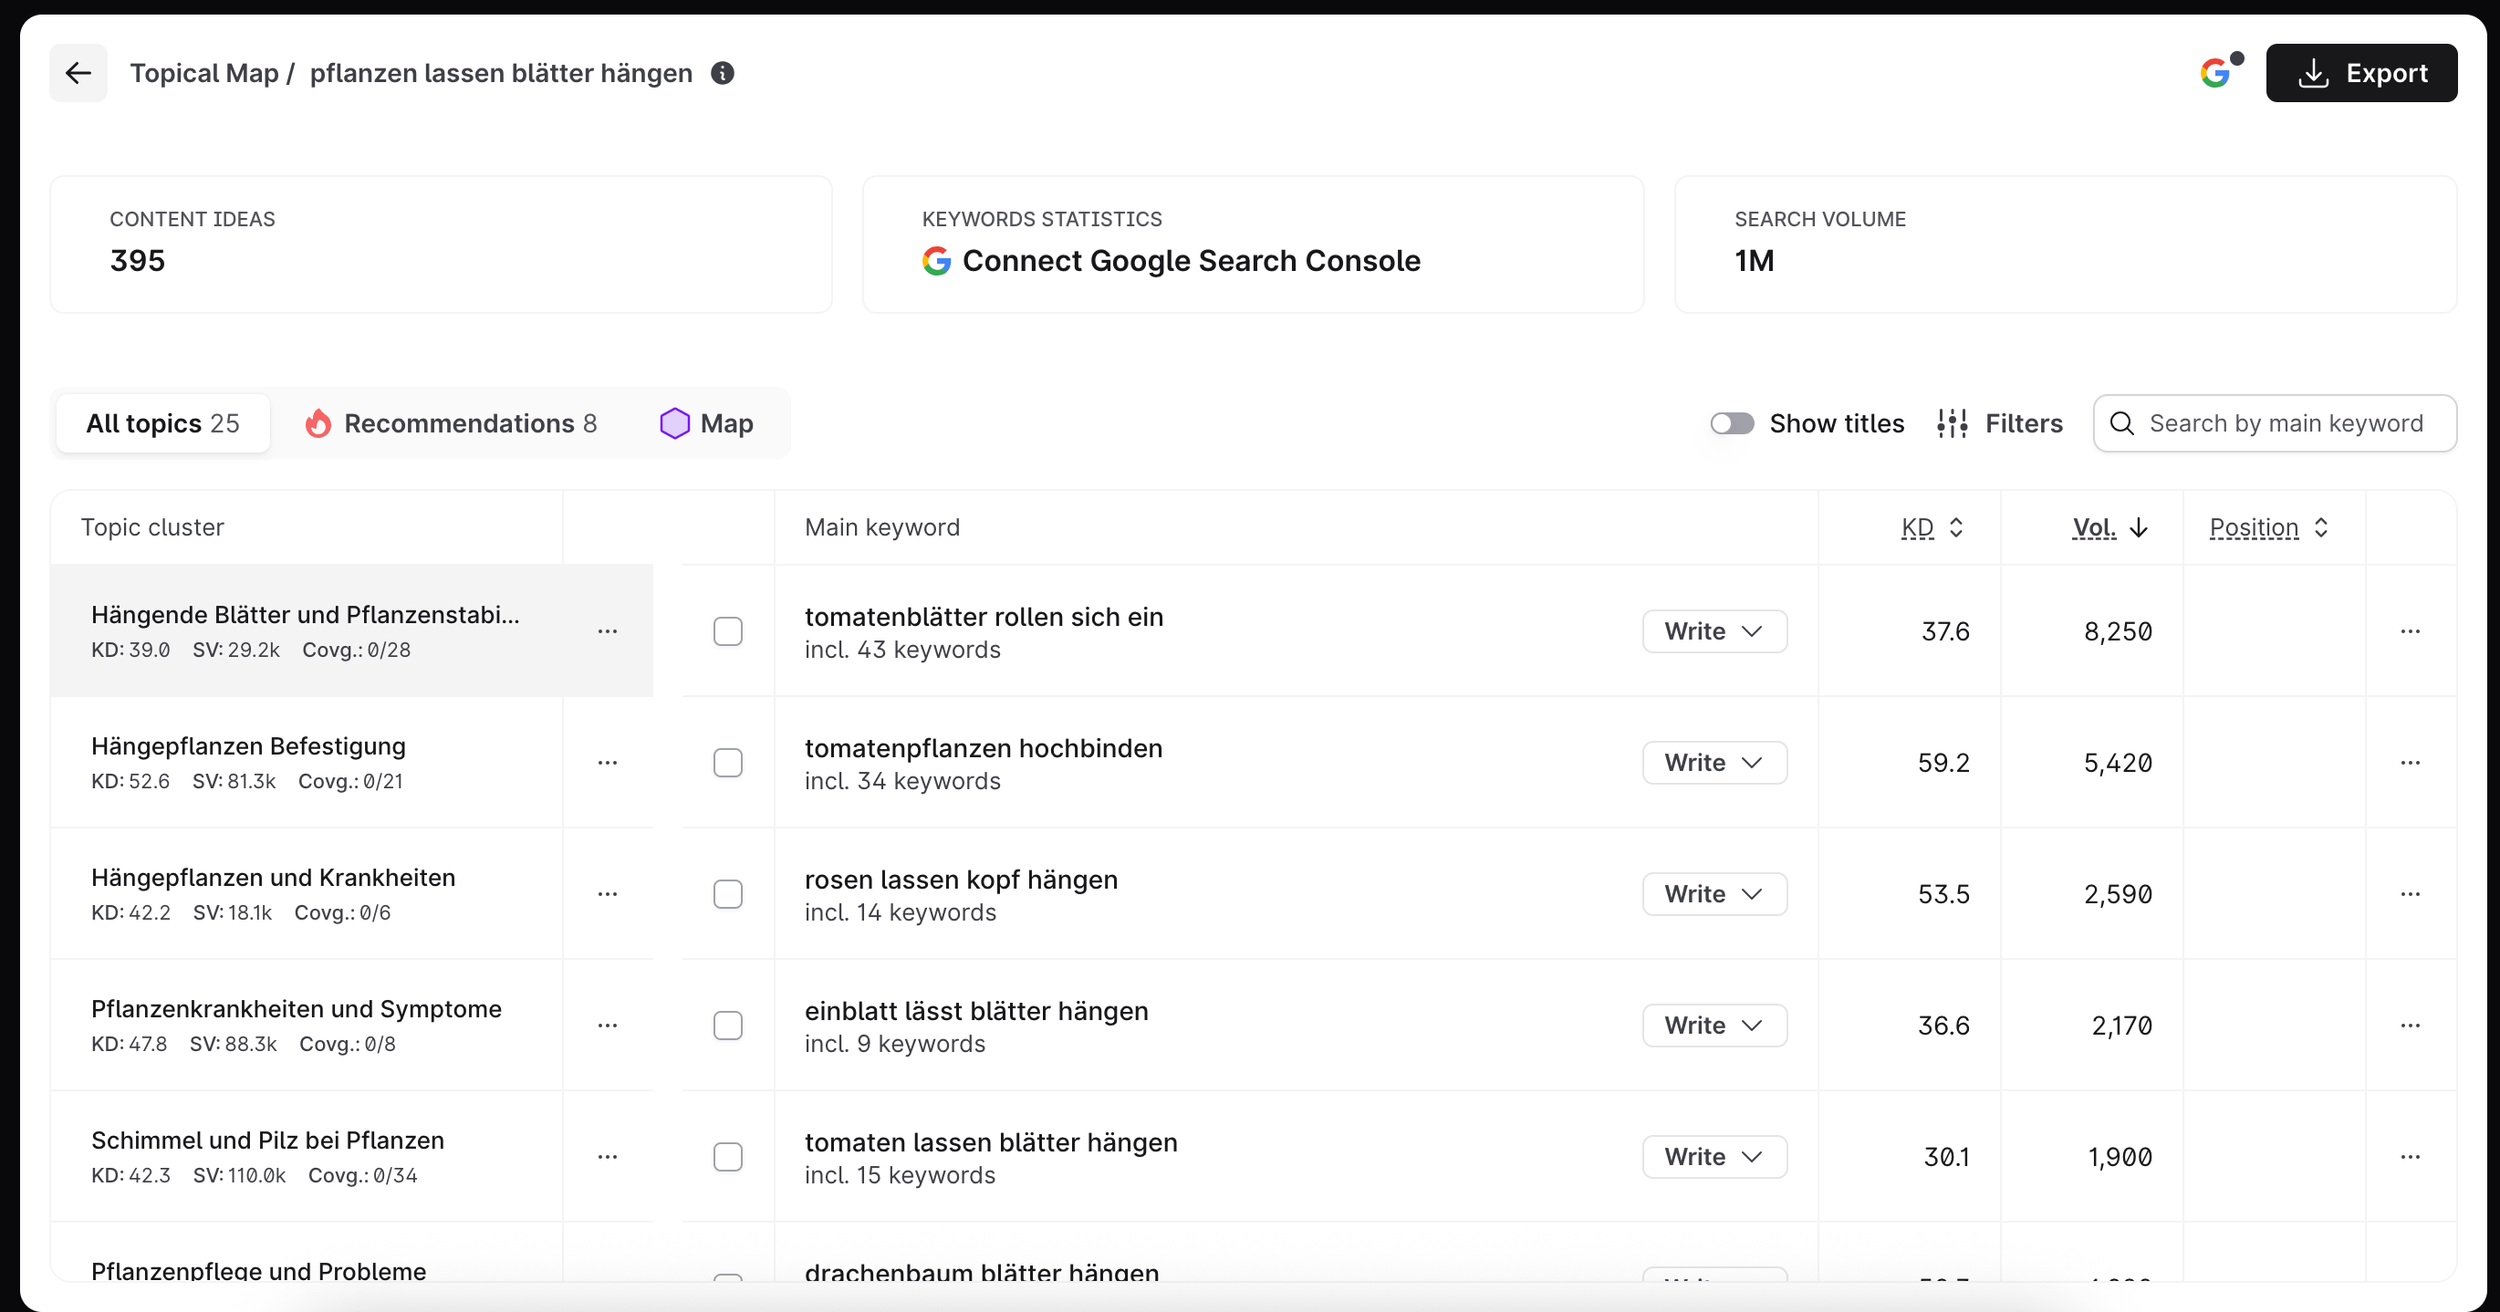Open the Map view hexagon icon
This screenshot has width=2500, height=1312.
675,423
